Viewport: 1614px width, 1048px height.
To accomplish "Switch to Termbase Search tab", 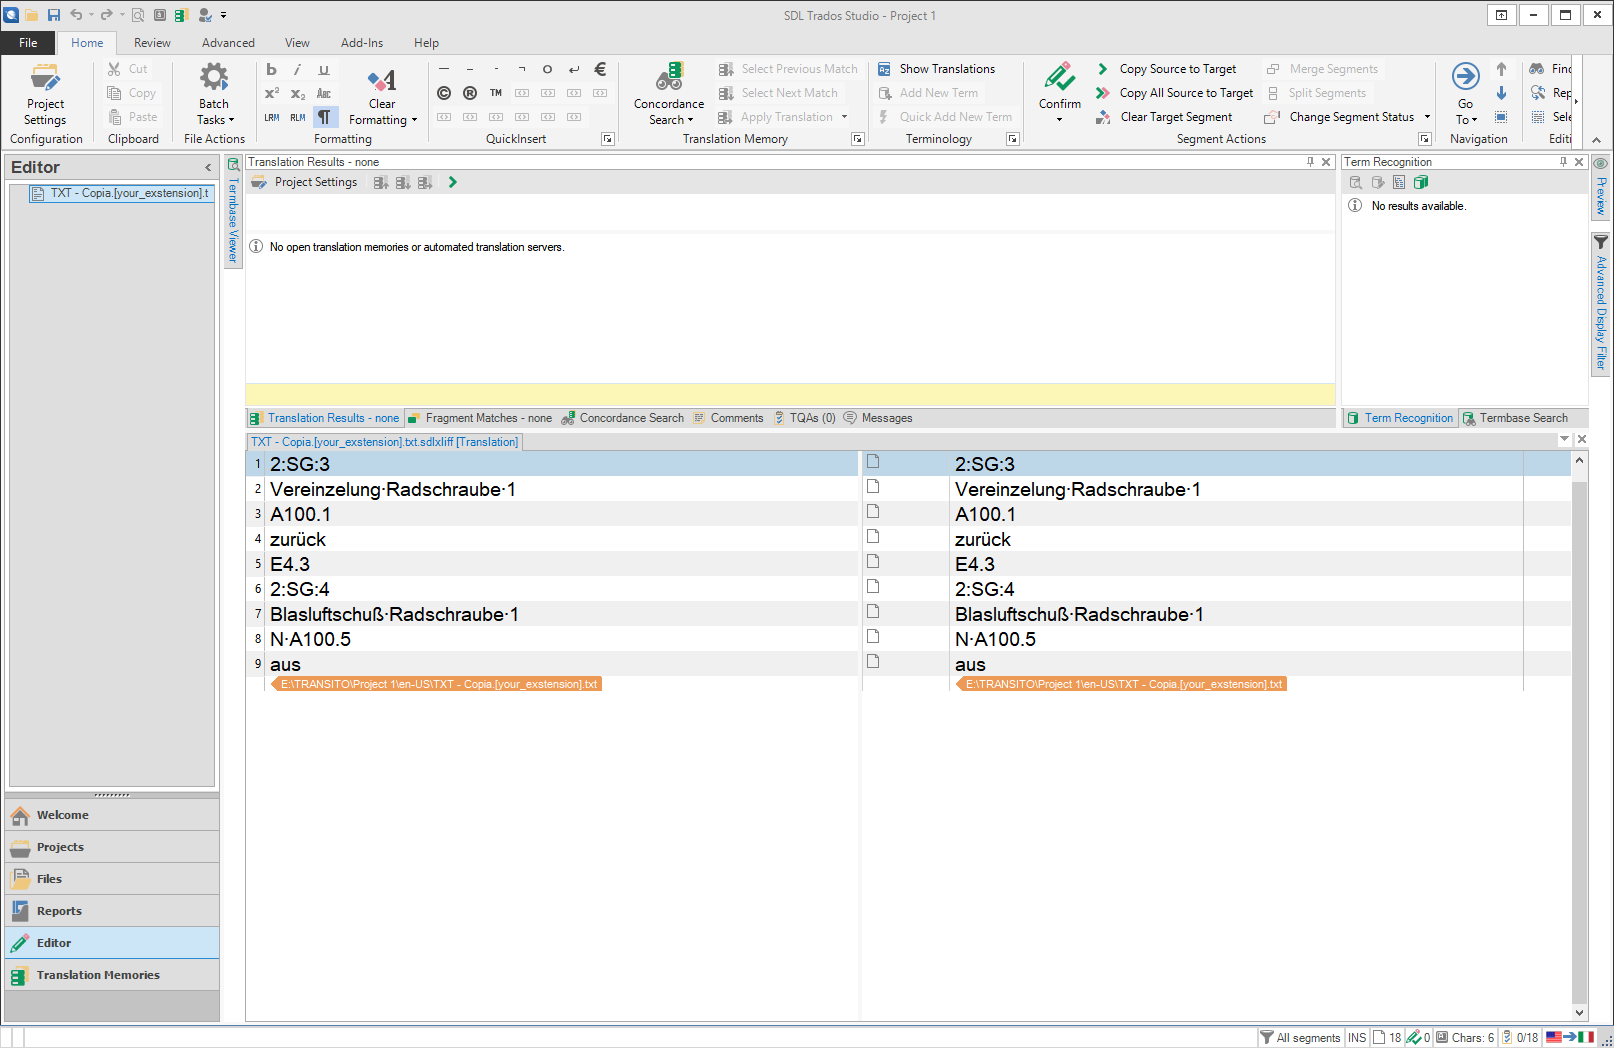I will pos(1515,418).
